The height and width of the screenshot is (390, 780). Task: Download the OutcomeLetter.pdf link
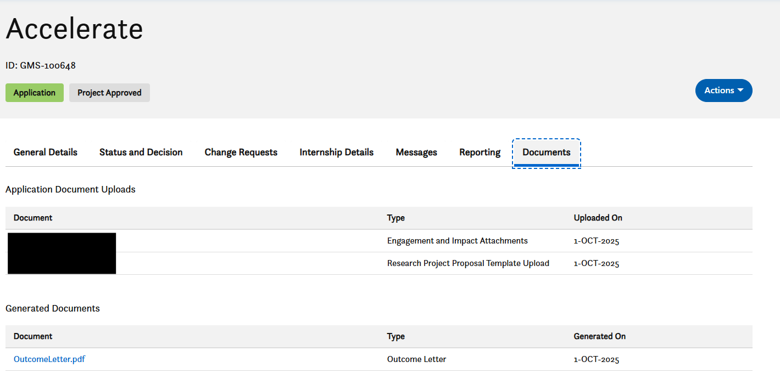49,359
